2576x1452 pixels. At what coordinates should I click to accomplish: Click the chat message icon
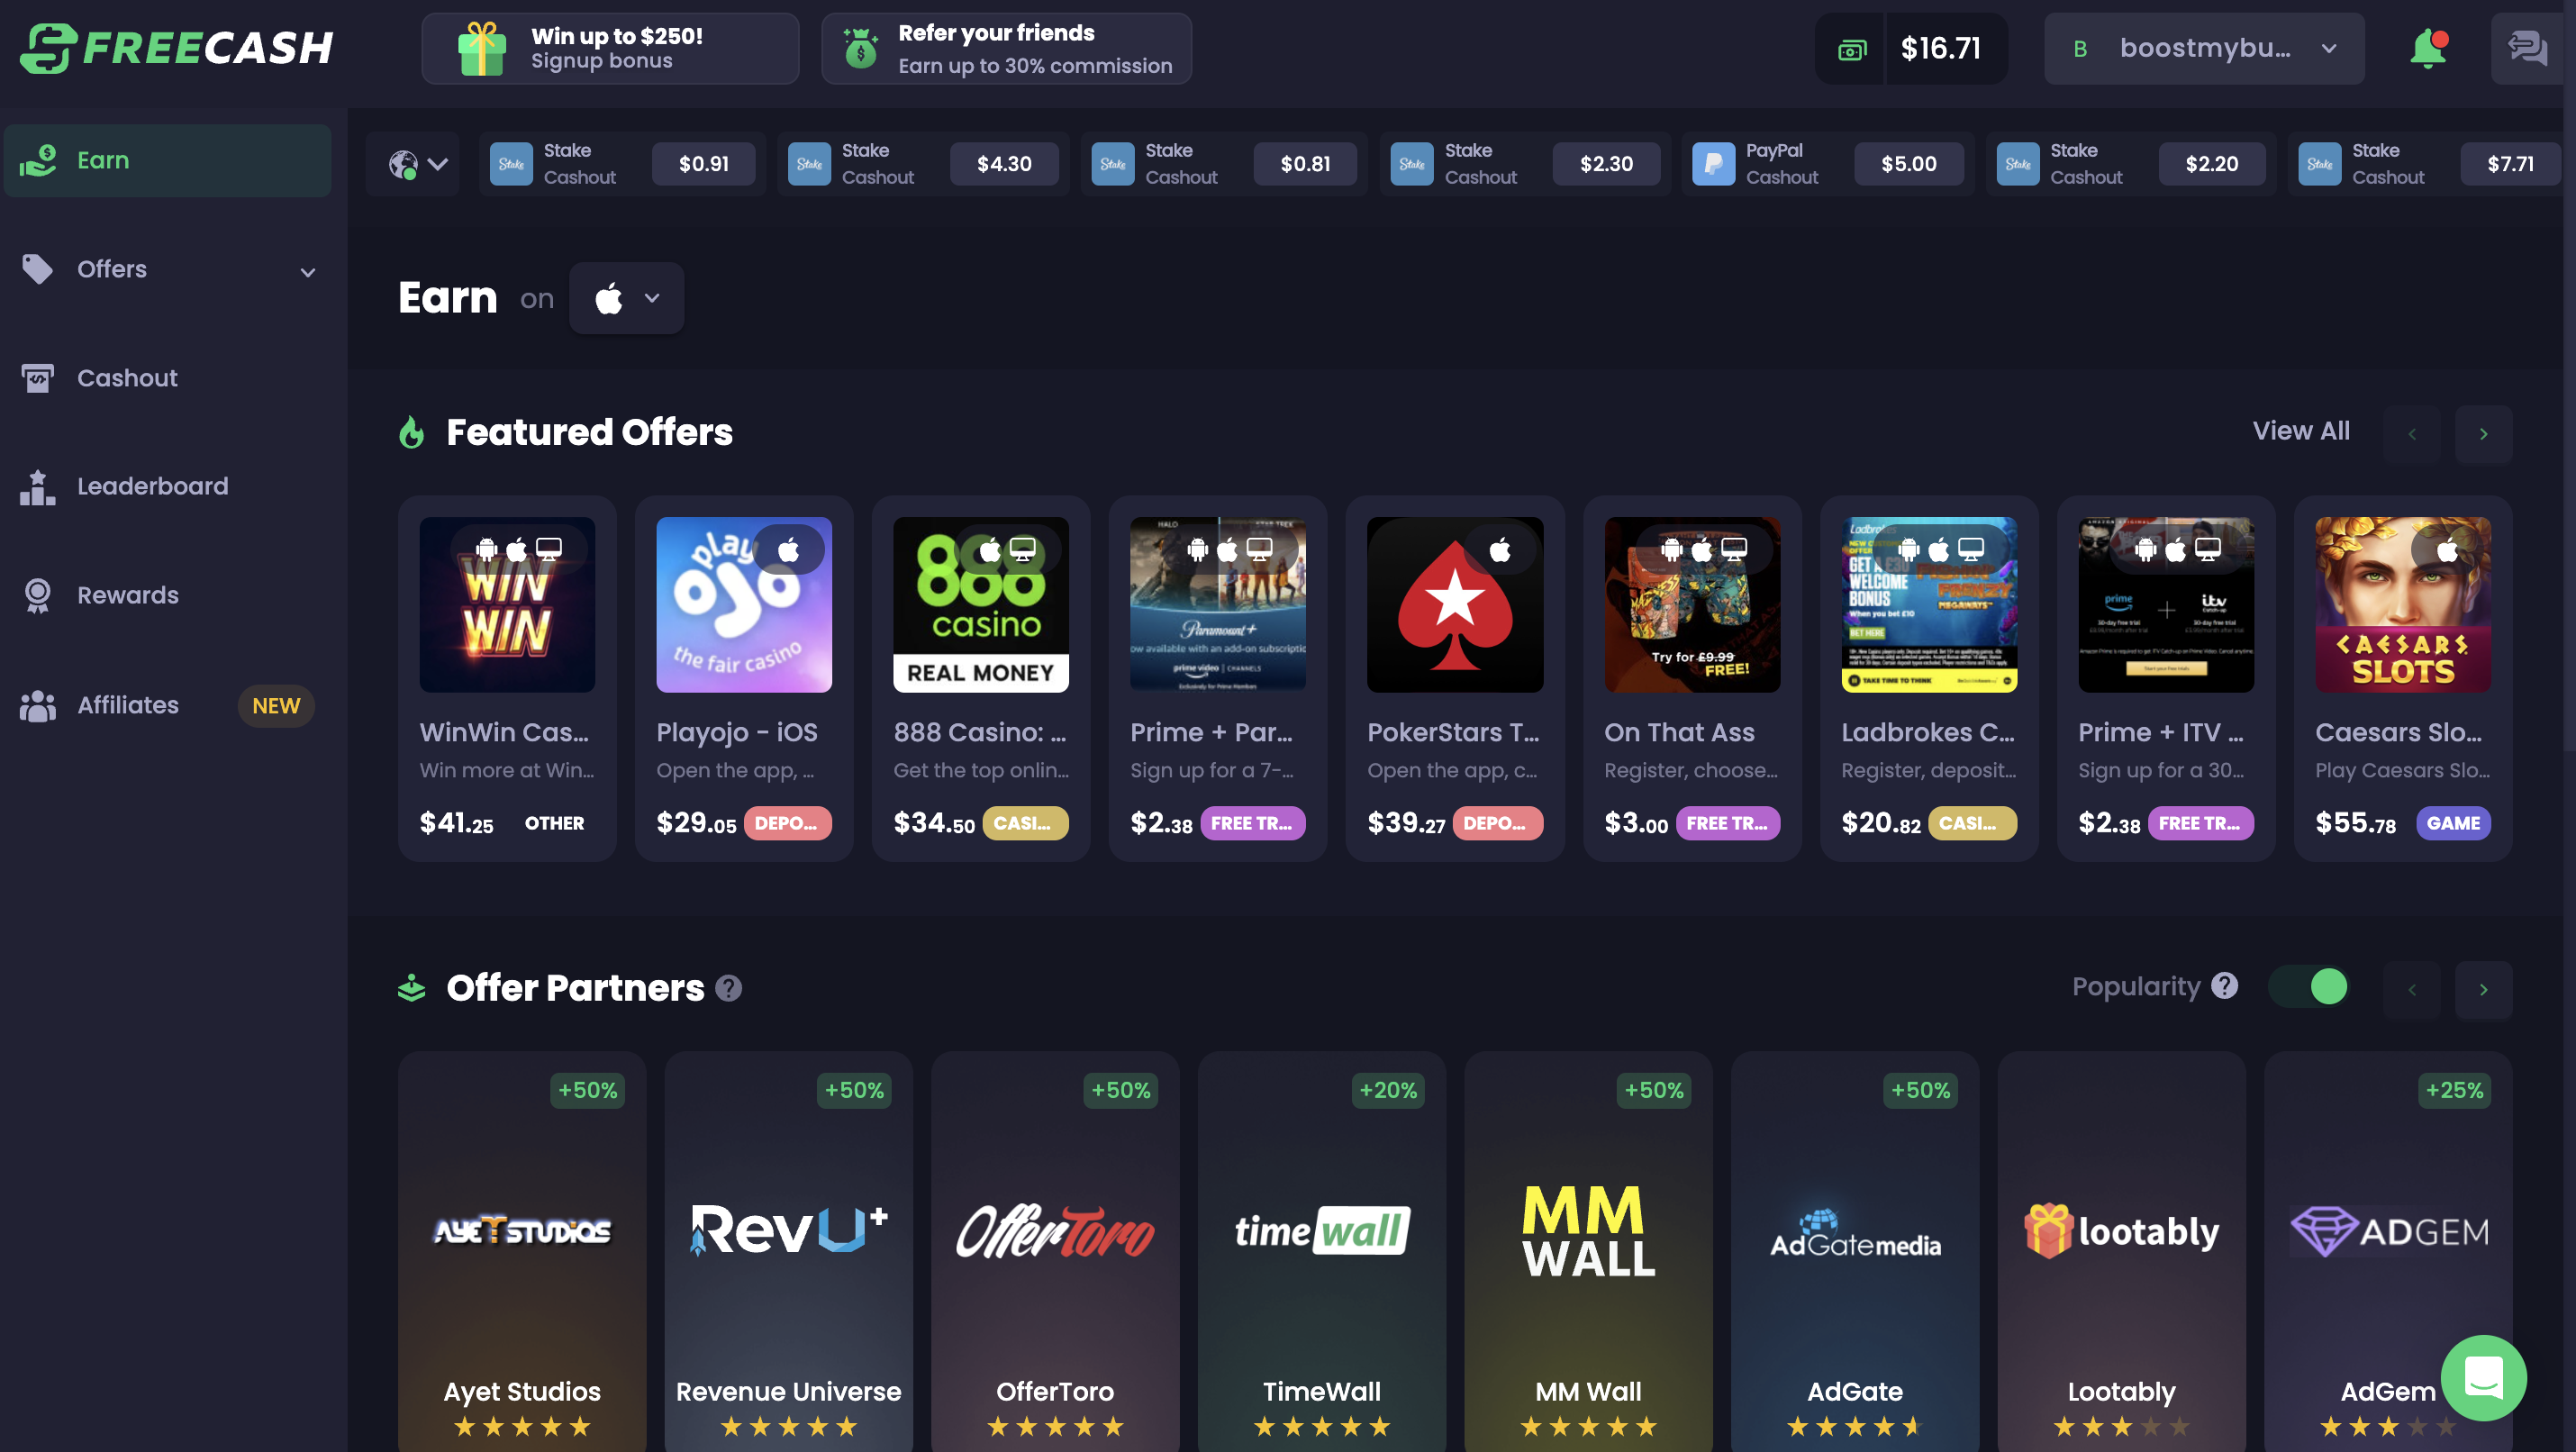2526,48
